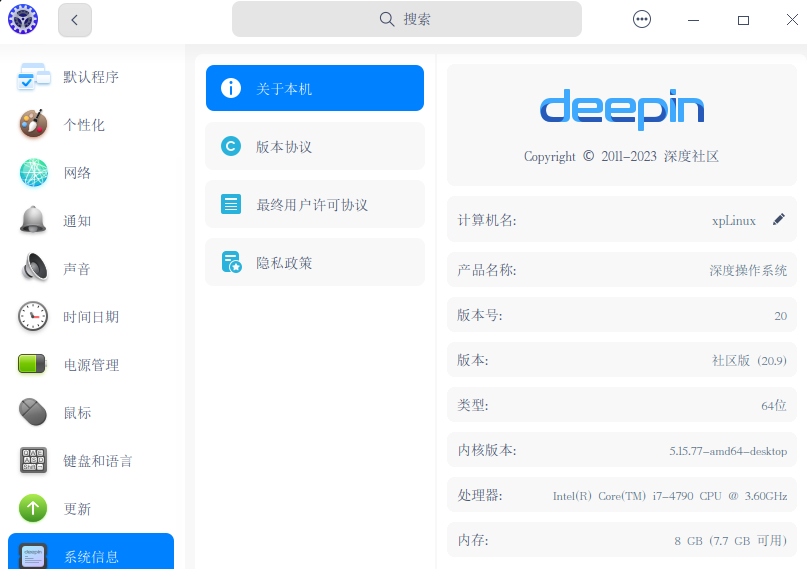Click the 计算机名 label
Viewport: 807px width, 569px height.
[487, 220]
